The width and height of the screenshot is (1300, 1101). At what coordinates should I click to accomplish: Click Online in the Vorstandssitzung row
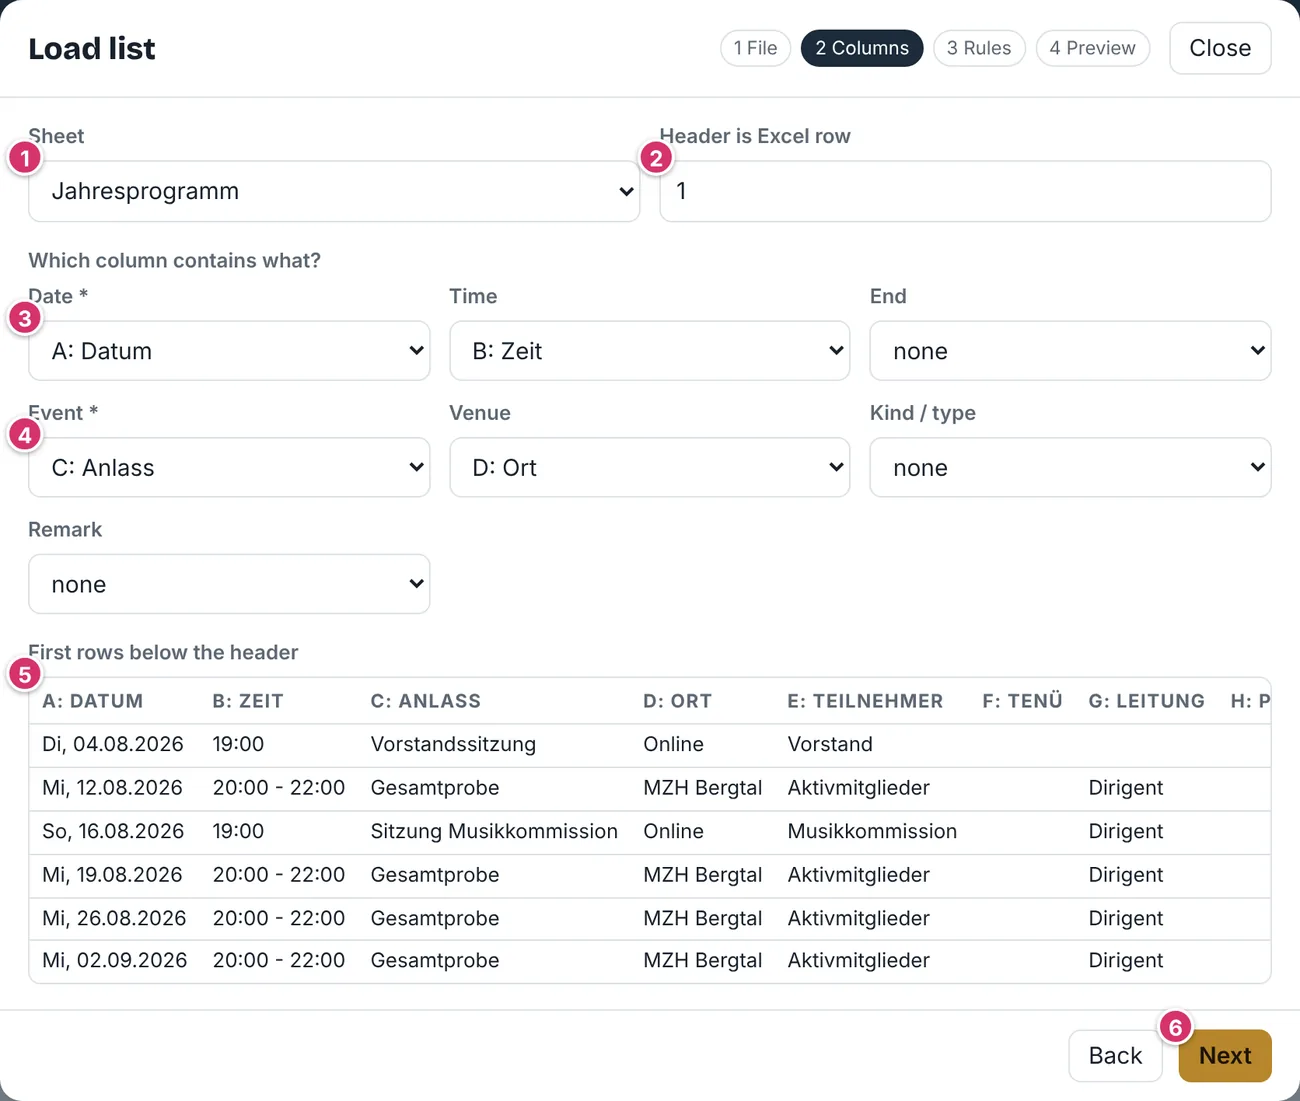(673, 744)
